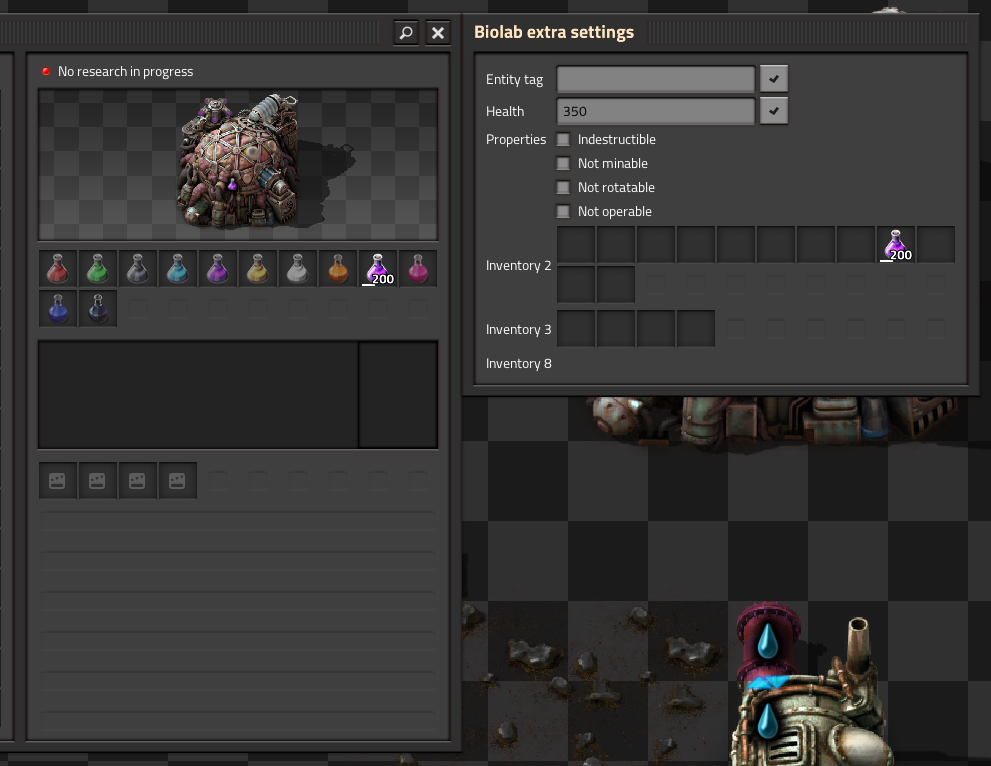The image size is (991, 766).
Task: Click the 'No research in progress' status text
Action: [125, 71]
